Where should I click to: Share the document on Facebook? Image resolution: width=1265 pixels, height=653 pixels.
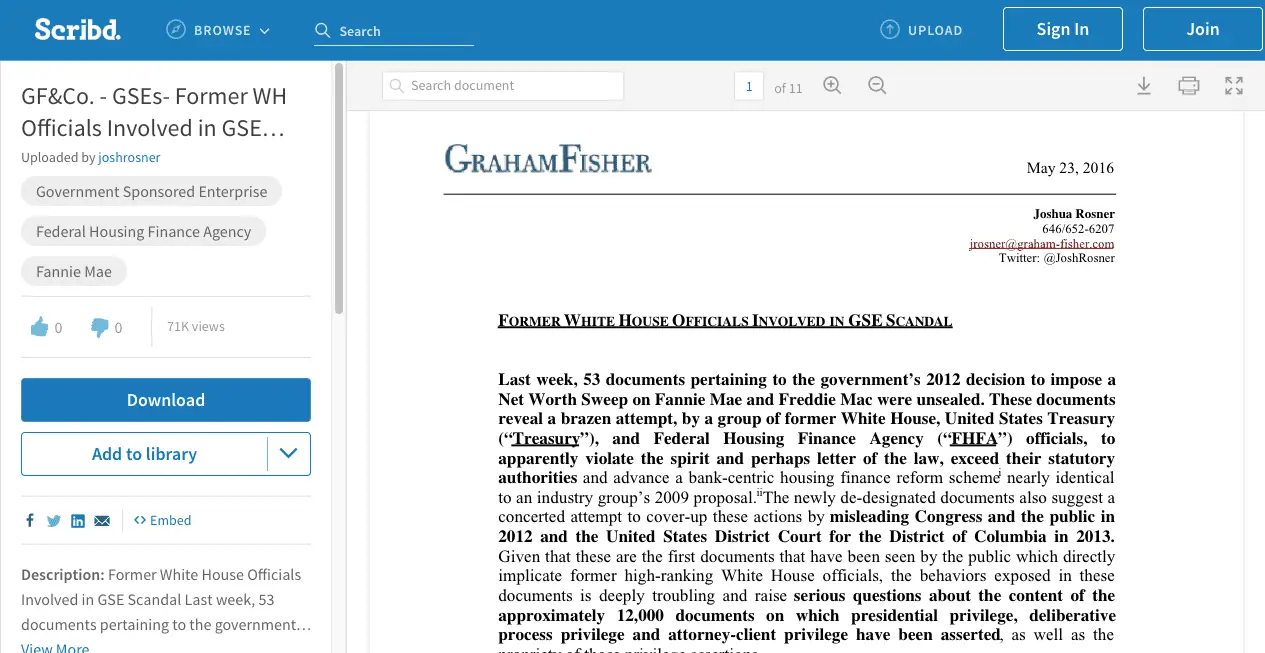(30, 520)
